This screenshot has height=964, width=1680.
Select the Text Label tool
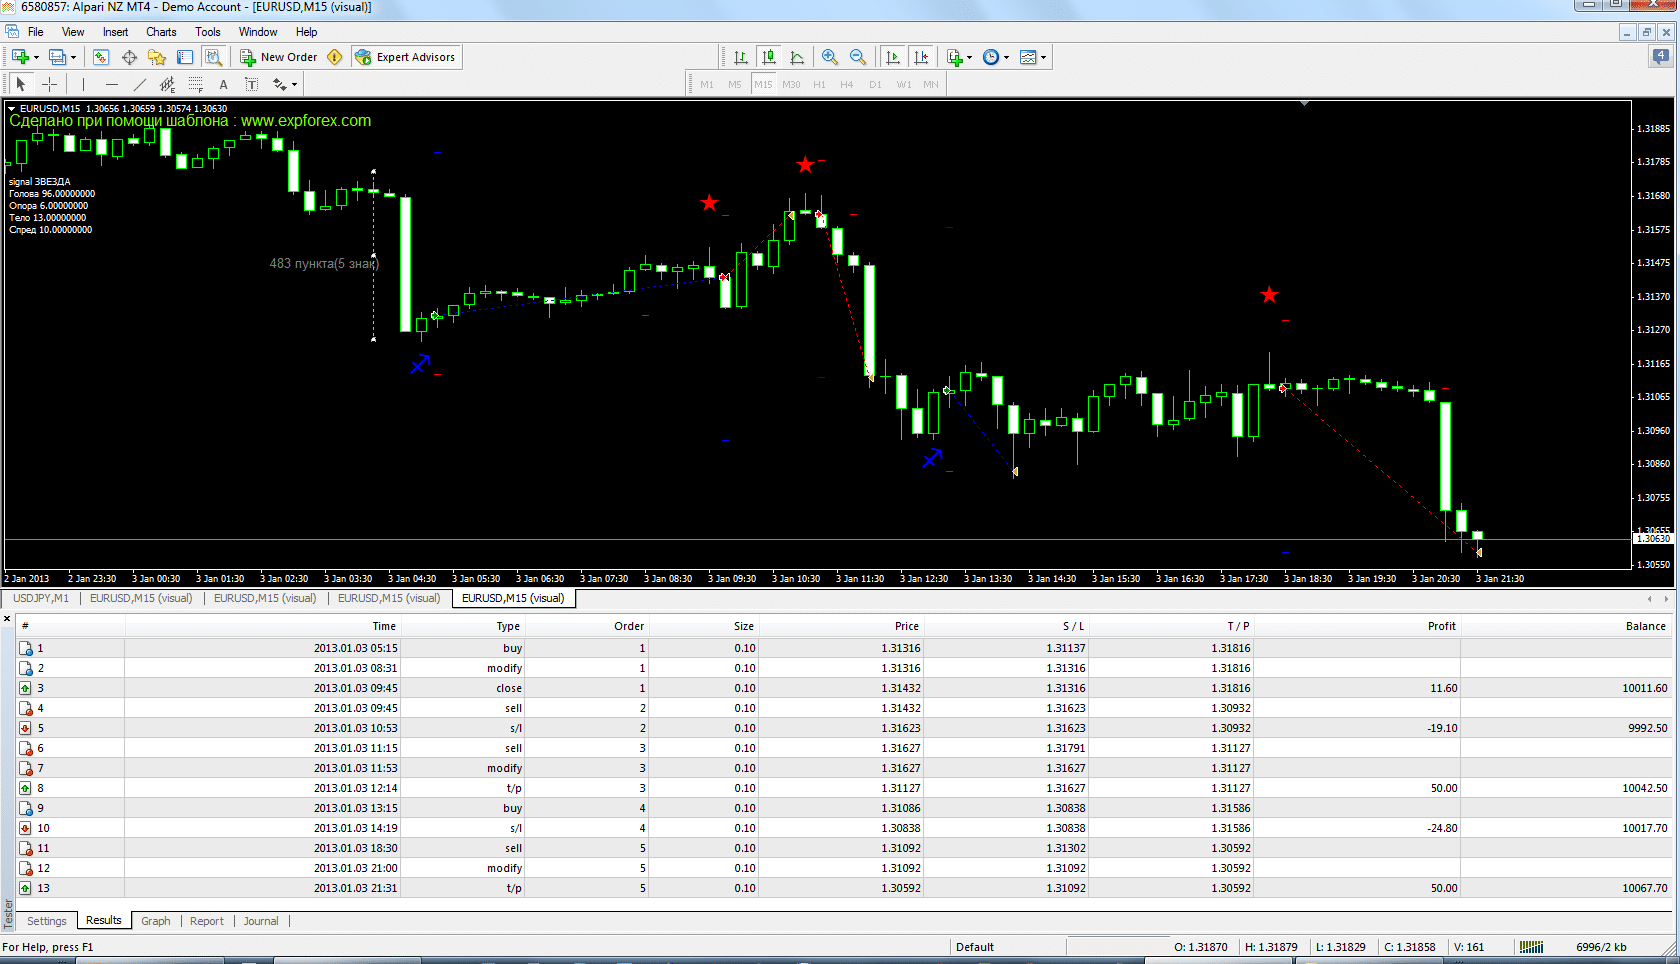(251, 84)
